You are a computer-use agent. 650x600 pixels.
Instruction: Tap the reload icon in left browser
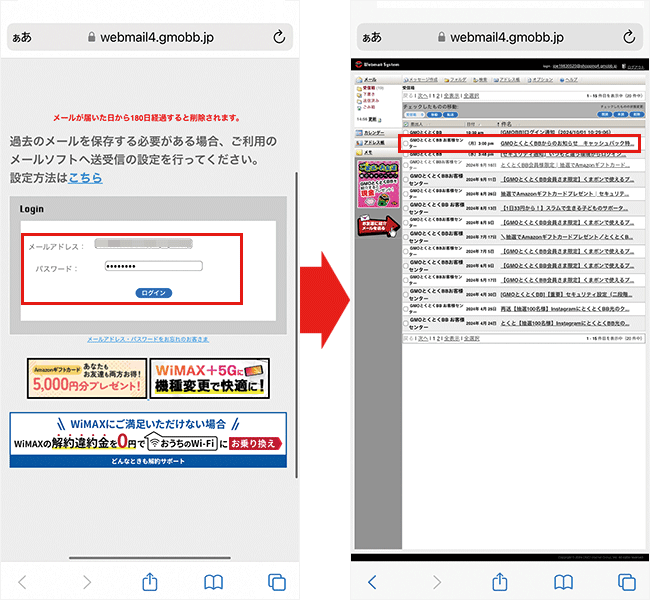[279, 37]
